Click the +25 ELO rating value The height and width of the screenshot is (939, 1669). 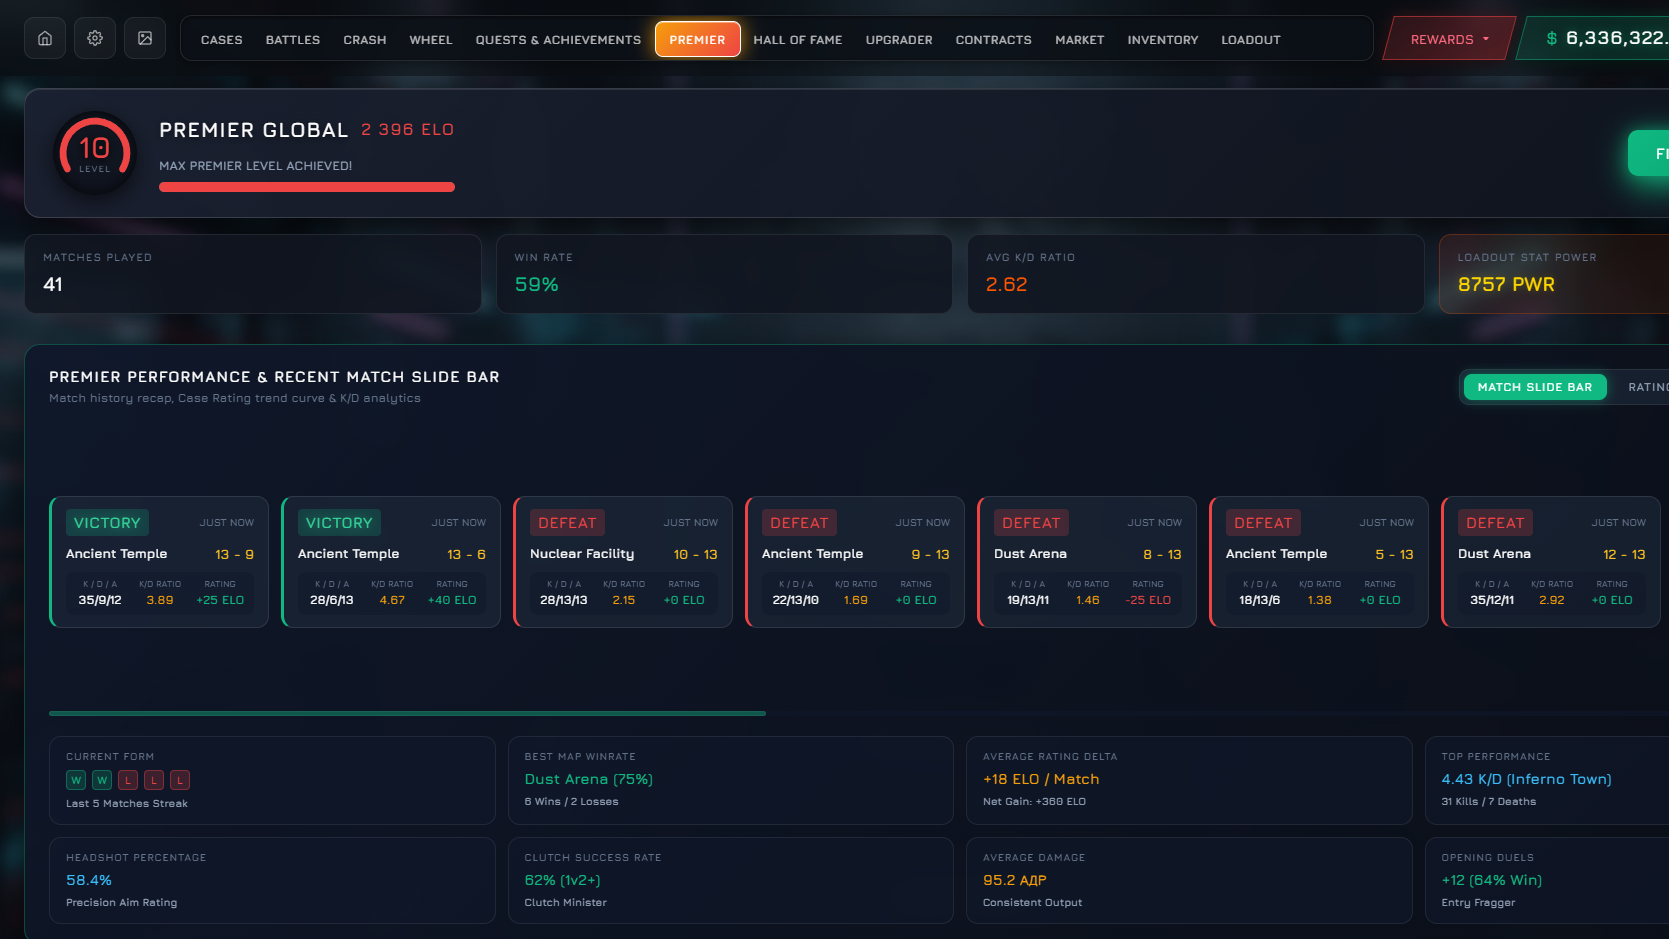point(220,600)
